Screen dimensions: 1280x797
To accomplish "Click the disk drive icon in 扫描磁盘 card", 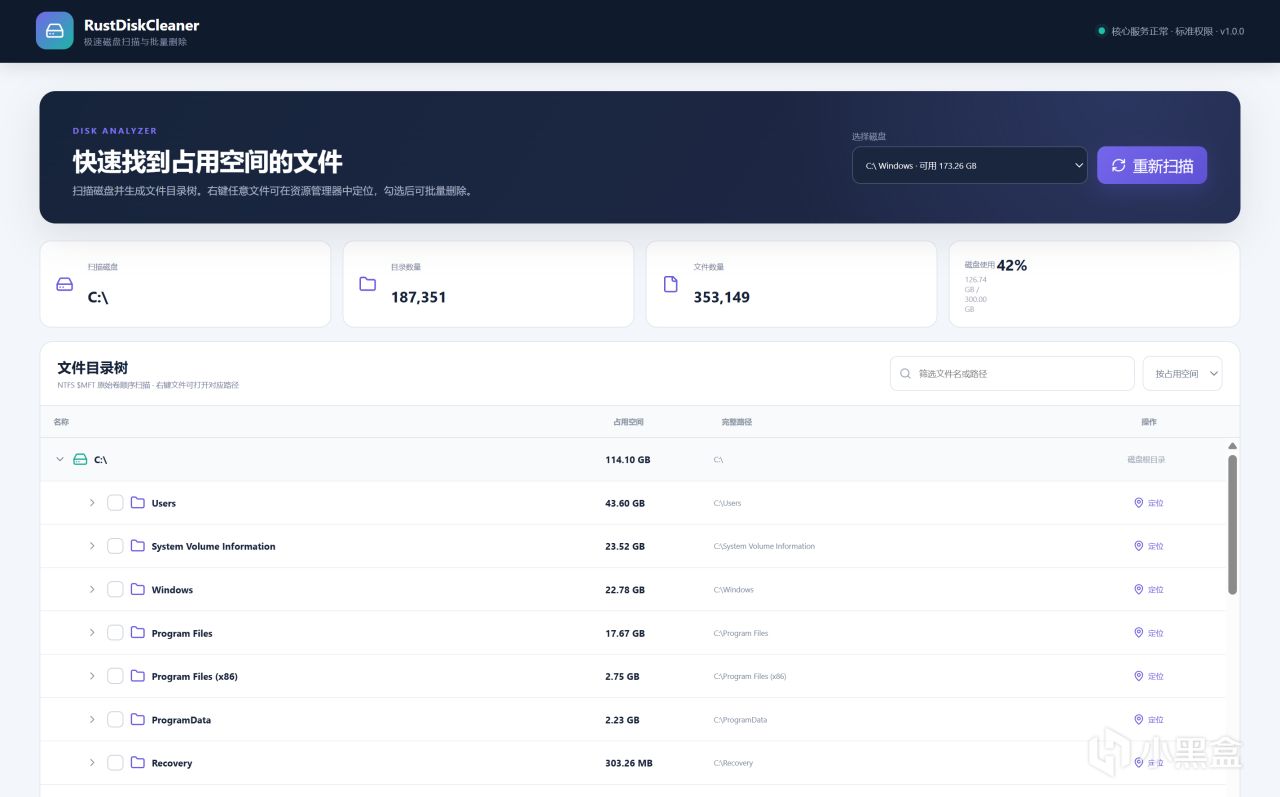I will [x=65, y=284].
